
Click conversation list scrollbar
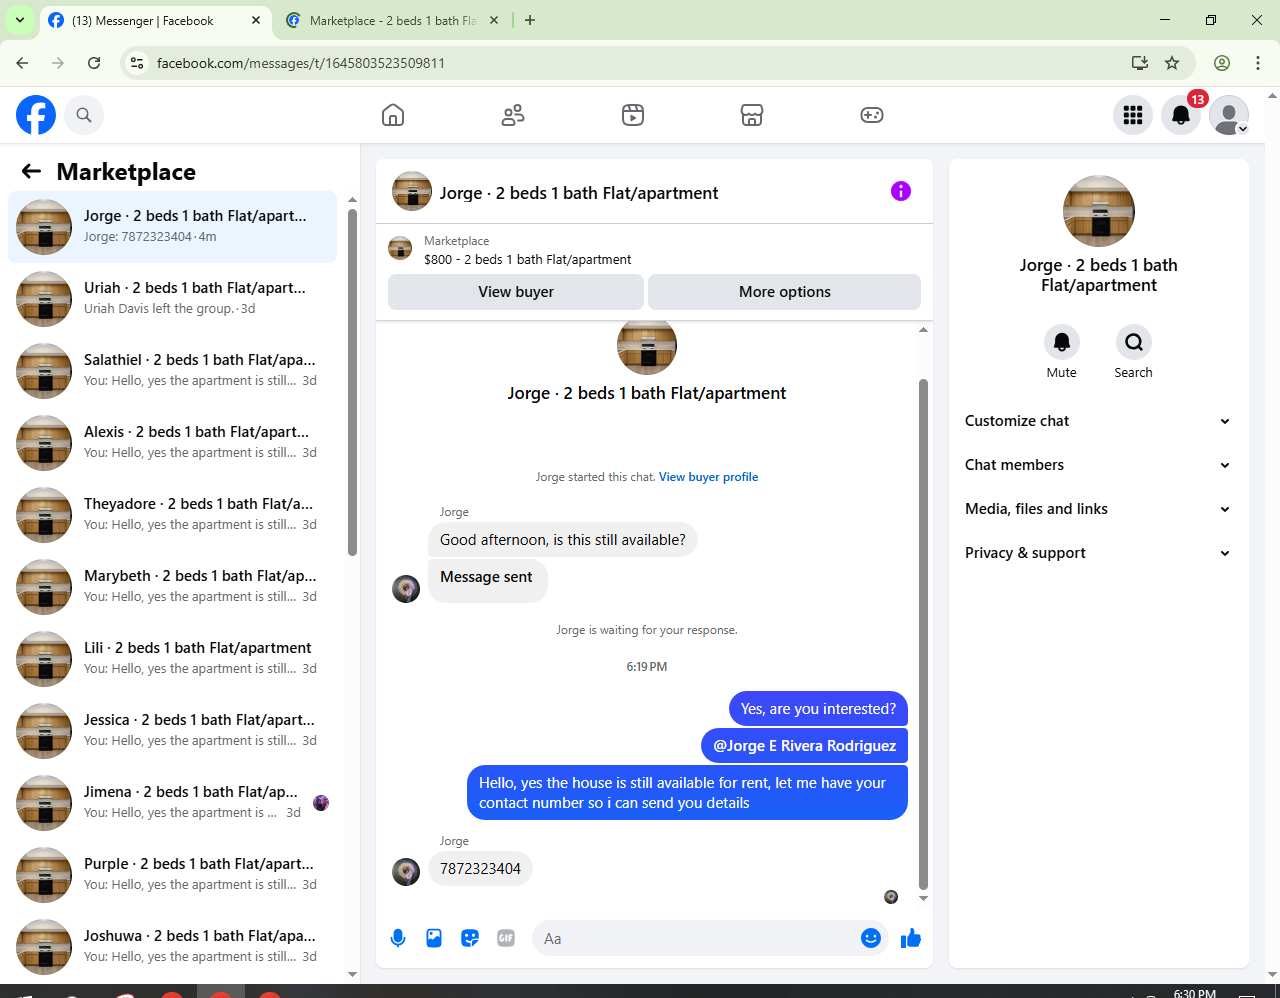[352, 381]
